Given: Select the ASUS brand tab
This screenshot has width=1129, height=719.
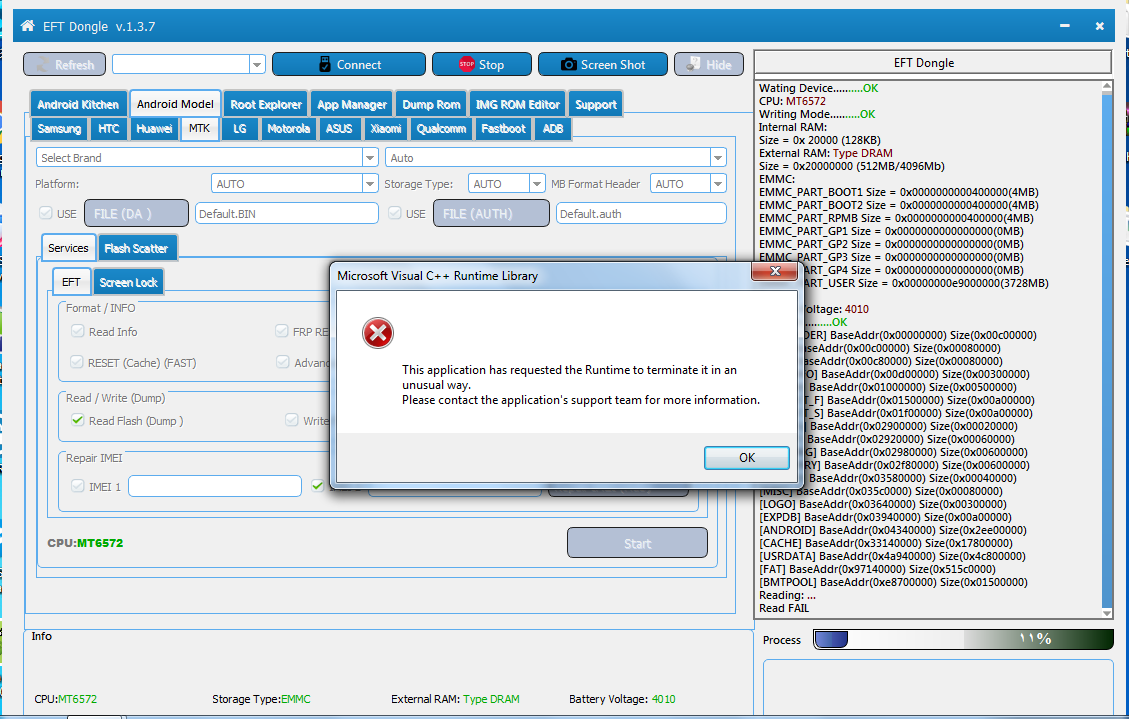Looking at the screenshot, I should (339, 129).
